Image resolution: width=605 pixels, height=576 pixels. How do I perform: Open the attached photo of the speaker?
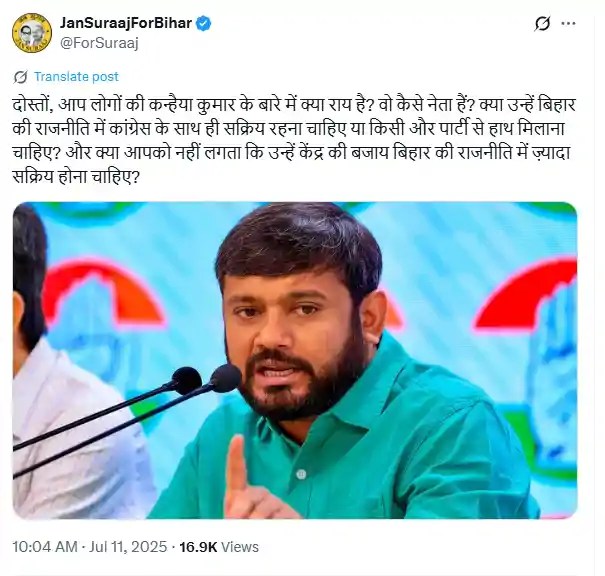point(295,360)
